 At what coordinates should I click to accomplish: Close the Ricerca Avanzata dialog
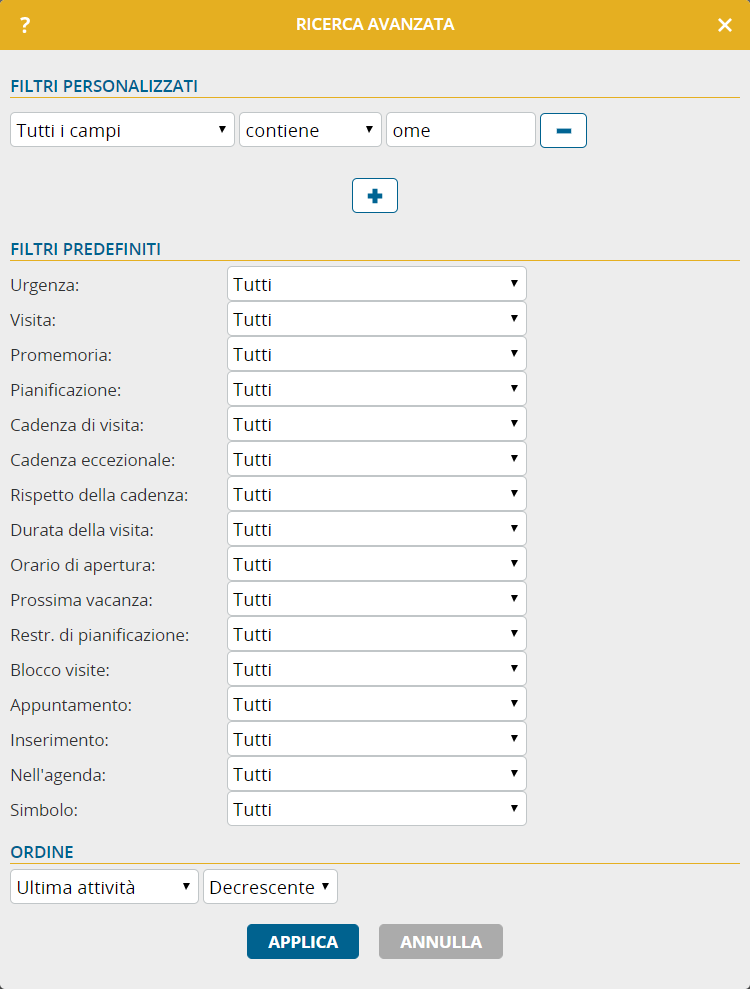[x=725, y=25]
